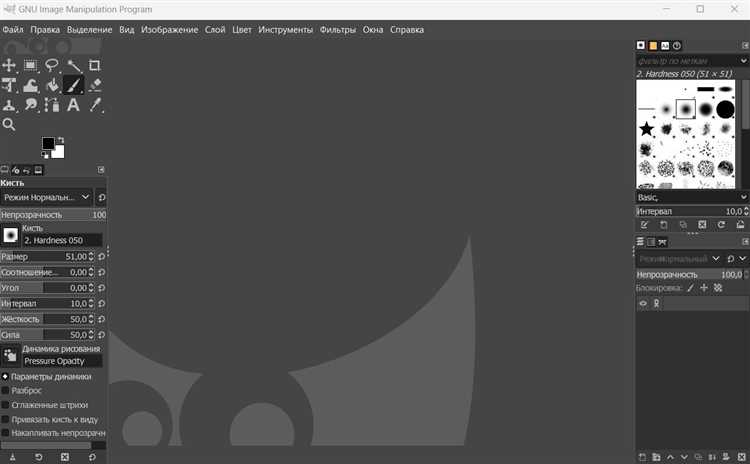Select the Clone stamp tool
750x464 pixels.
[9, 105]
